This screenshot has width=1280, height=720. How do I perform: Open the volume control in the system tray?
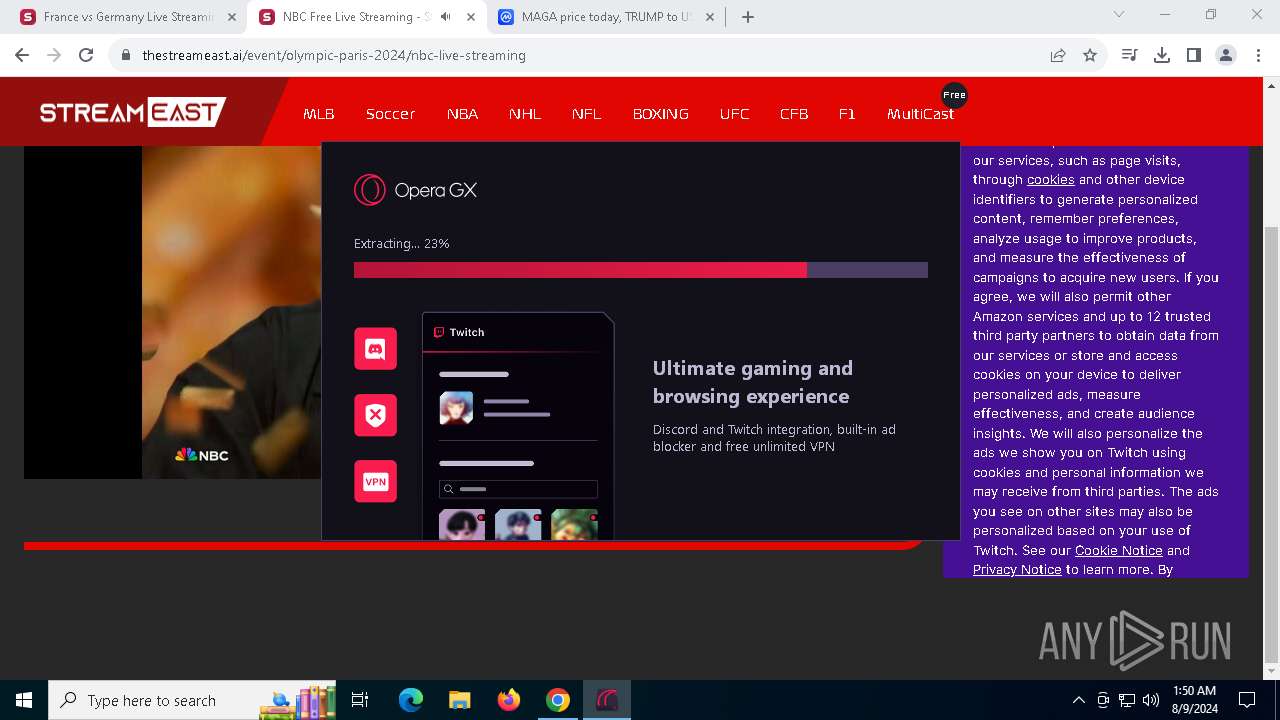[1151, 700]
